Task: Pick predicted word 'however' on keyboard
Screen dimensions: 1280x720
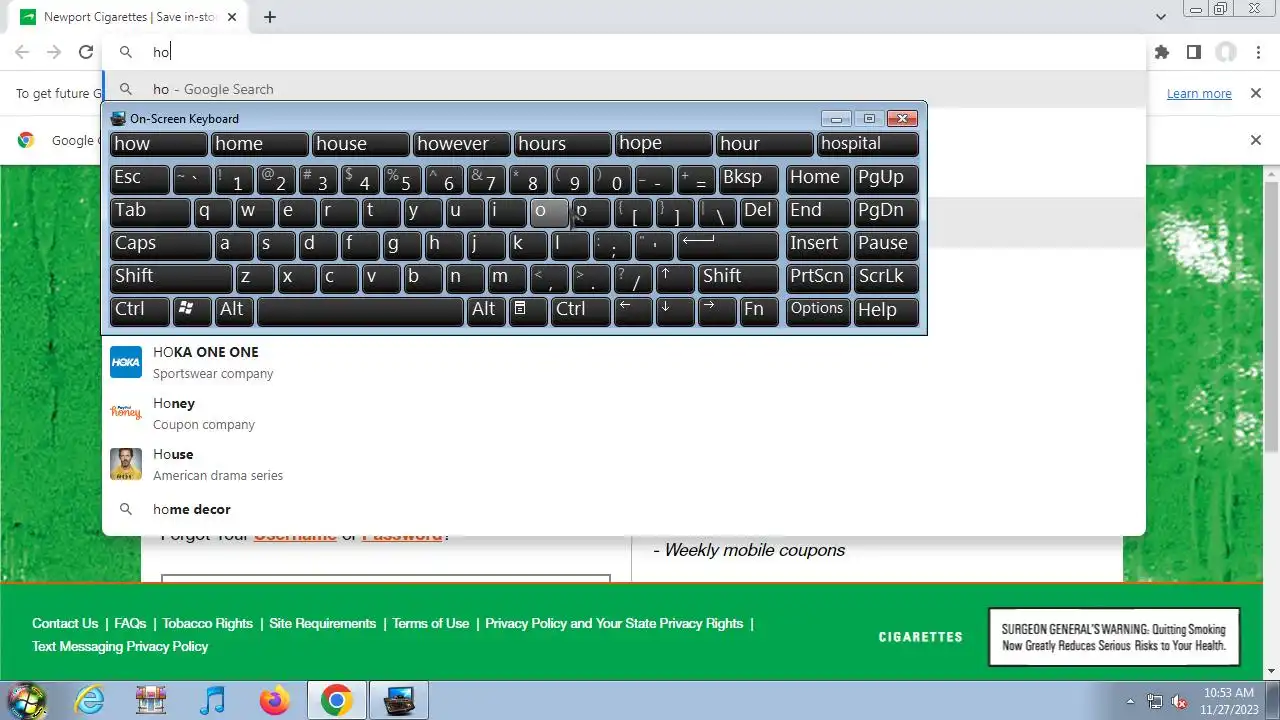Action: pos(461,144)
